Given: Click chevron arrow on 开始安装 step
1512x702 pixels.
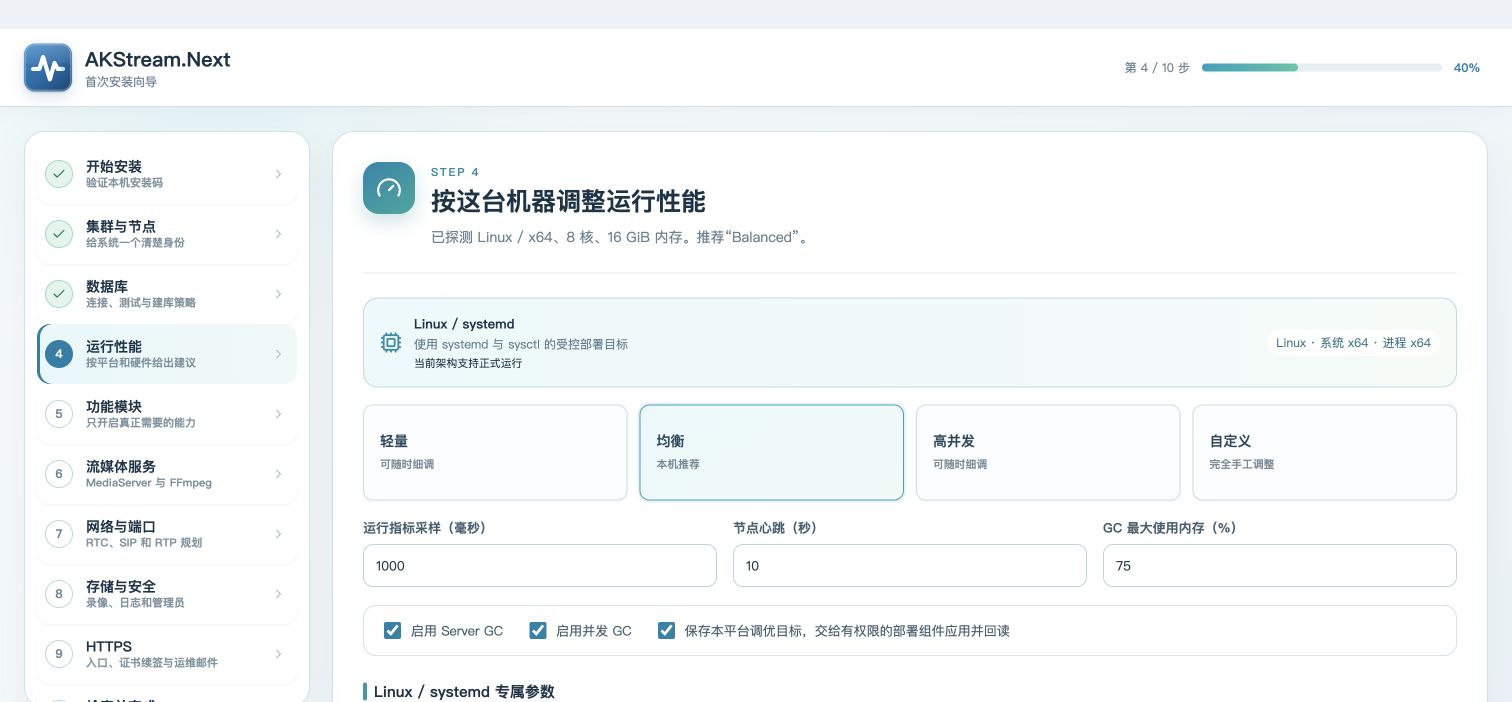Looking at the screenshot, I should (x=278, y=174).
